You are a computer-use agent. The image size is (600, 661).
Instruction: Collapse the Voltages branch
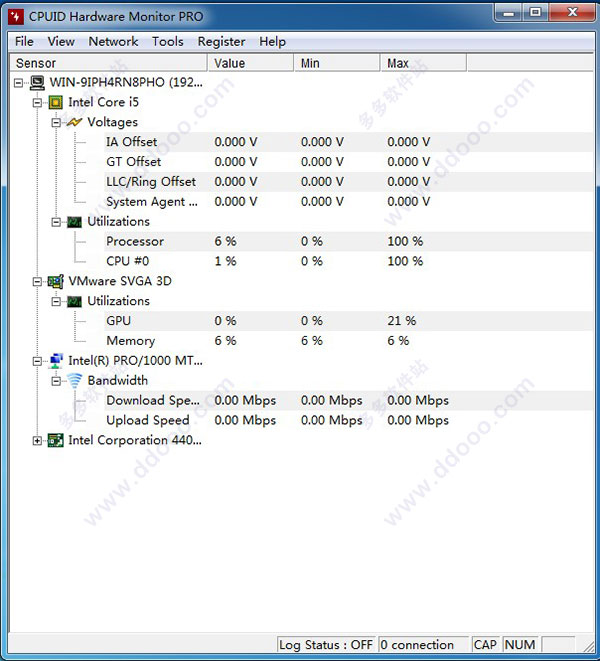click(x=56, y=123)
